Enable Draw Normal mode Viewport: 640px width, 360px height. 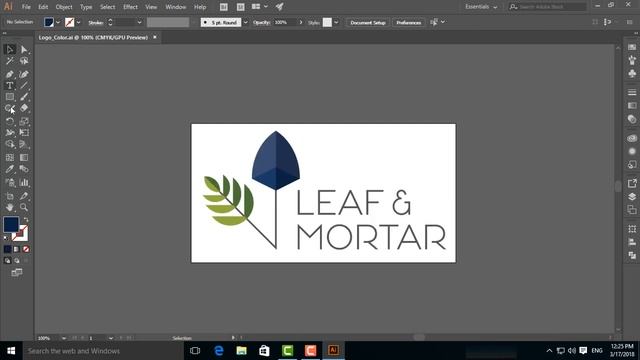(x=7, y=260)
